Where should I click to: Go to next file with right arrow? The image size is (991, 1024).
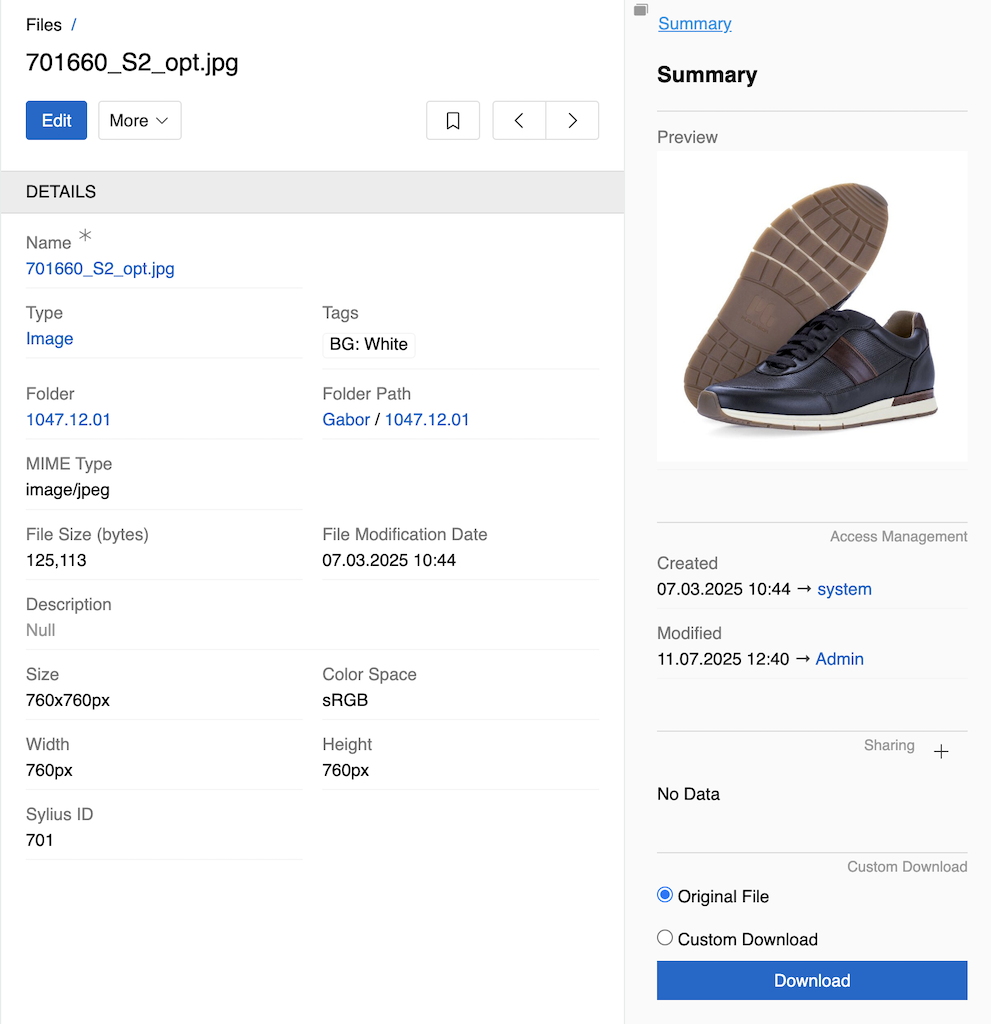(572, 121)
